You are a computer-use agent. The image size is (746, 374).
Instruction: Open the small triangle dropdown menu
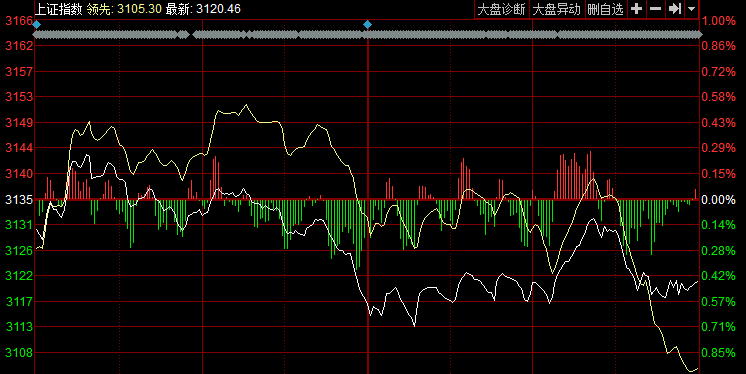[x=691, y=9]
